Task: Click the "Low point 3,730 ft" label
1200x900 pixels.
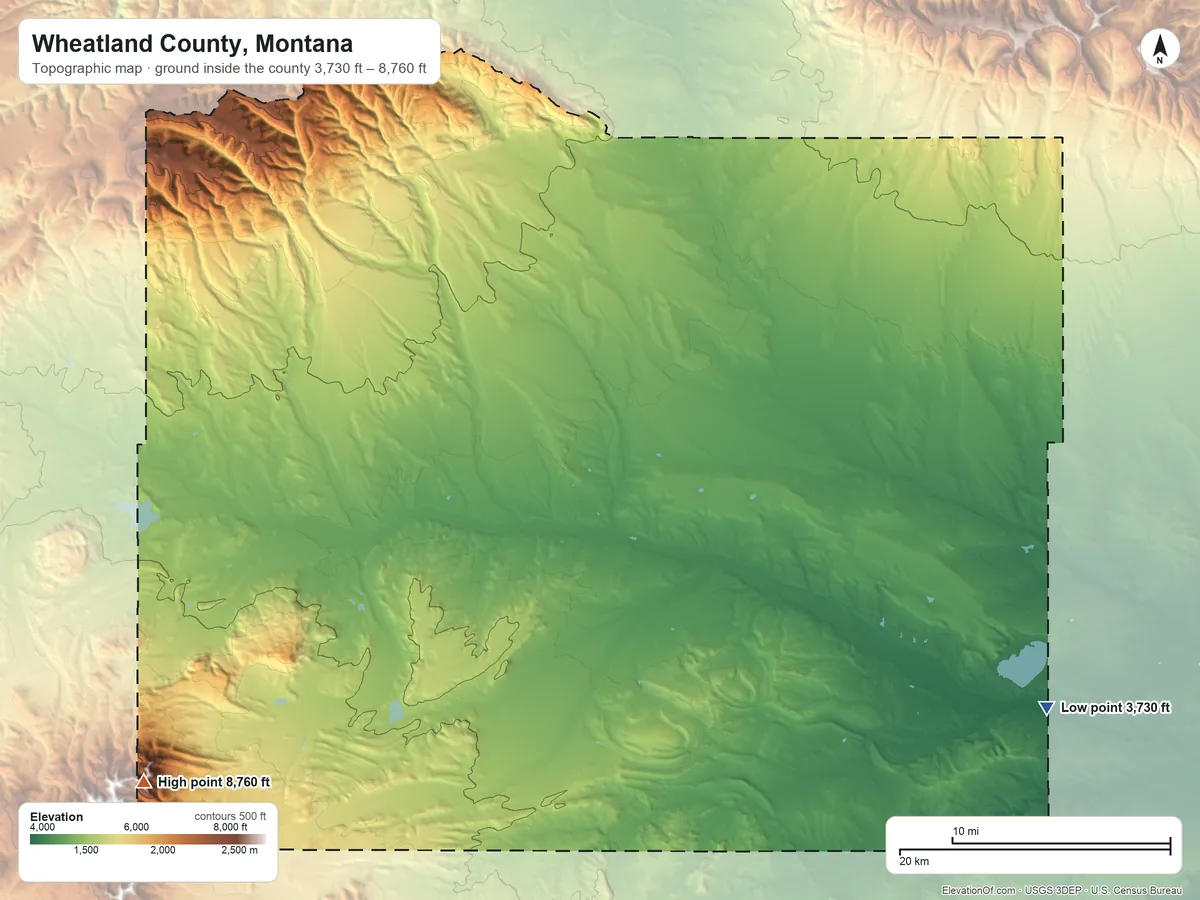Action: pyautogui.click(x=1115, y=707)
